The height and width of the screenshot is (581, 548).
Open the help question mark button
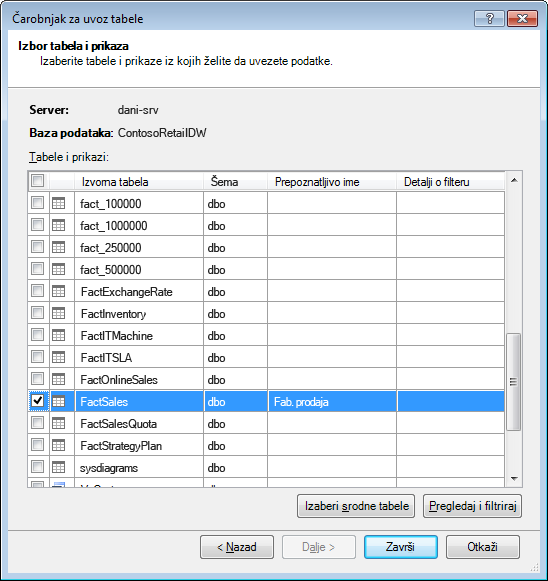pos(489,19)
